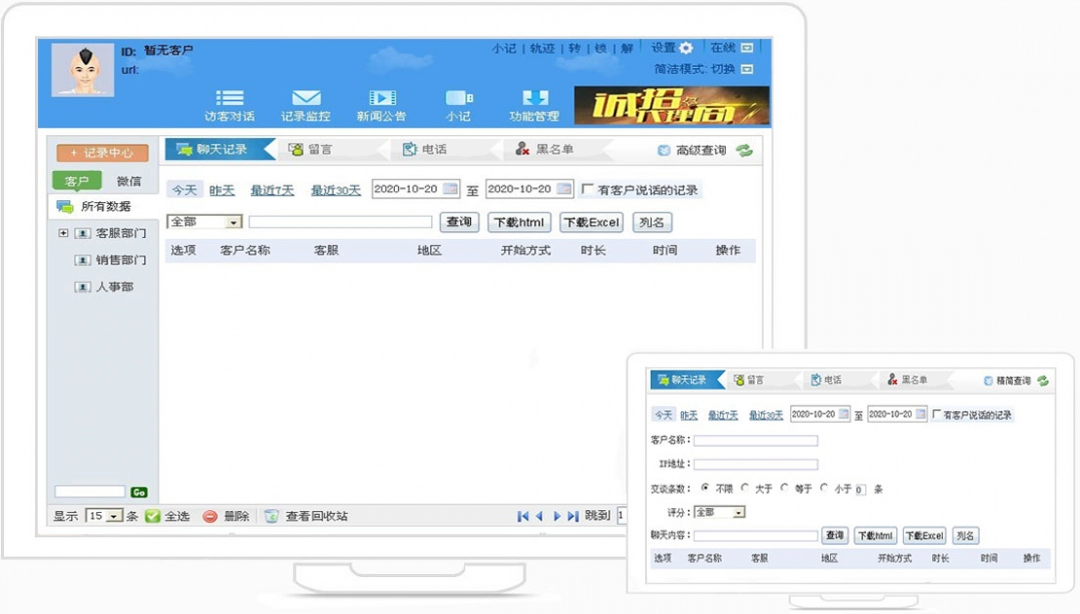1080x614 pixels.
Task: Enable the 有客户说话的记录 checkbox
Action: point(585,189)
